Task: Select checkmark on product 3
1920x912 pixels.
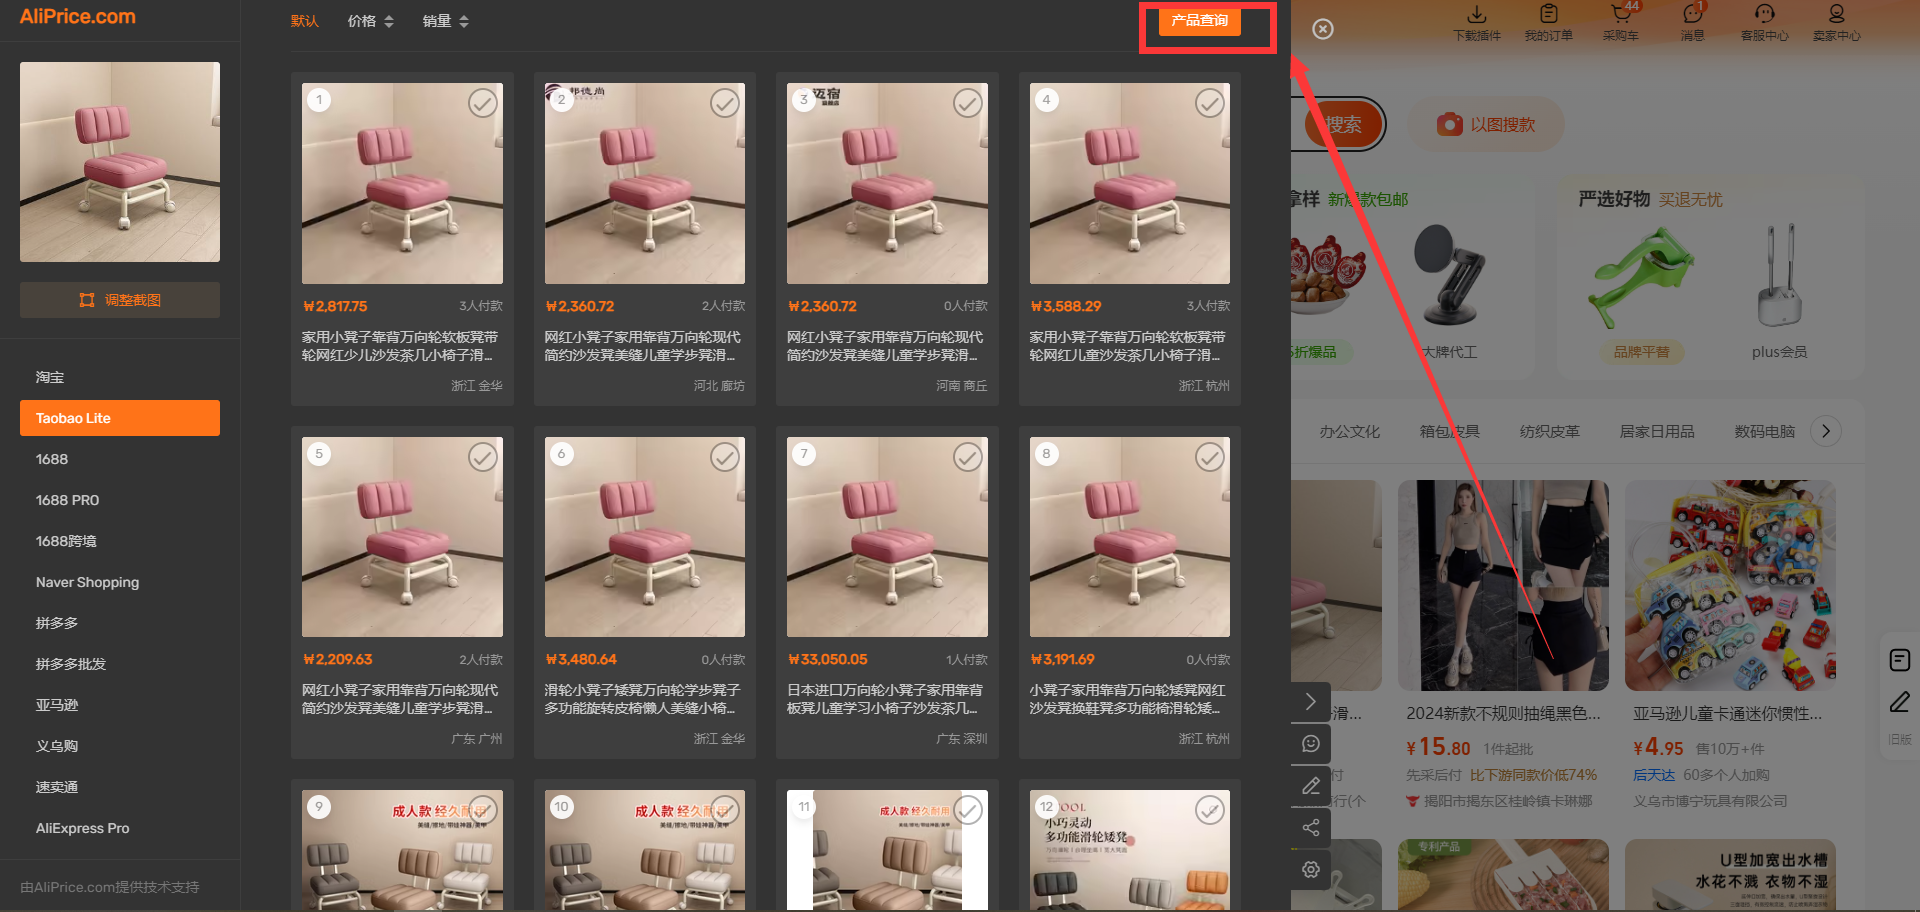Action: [968, 103]
